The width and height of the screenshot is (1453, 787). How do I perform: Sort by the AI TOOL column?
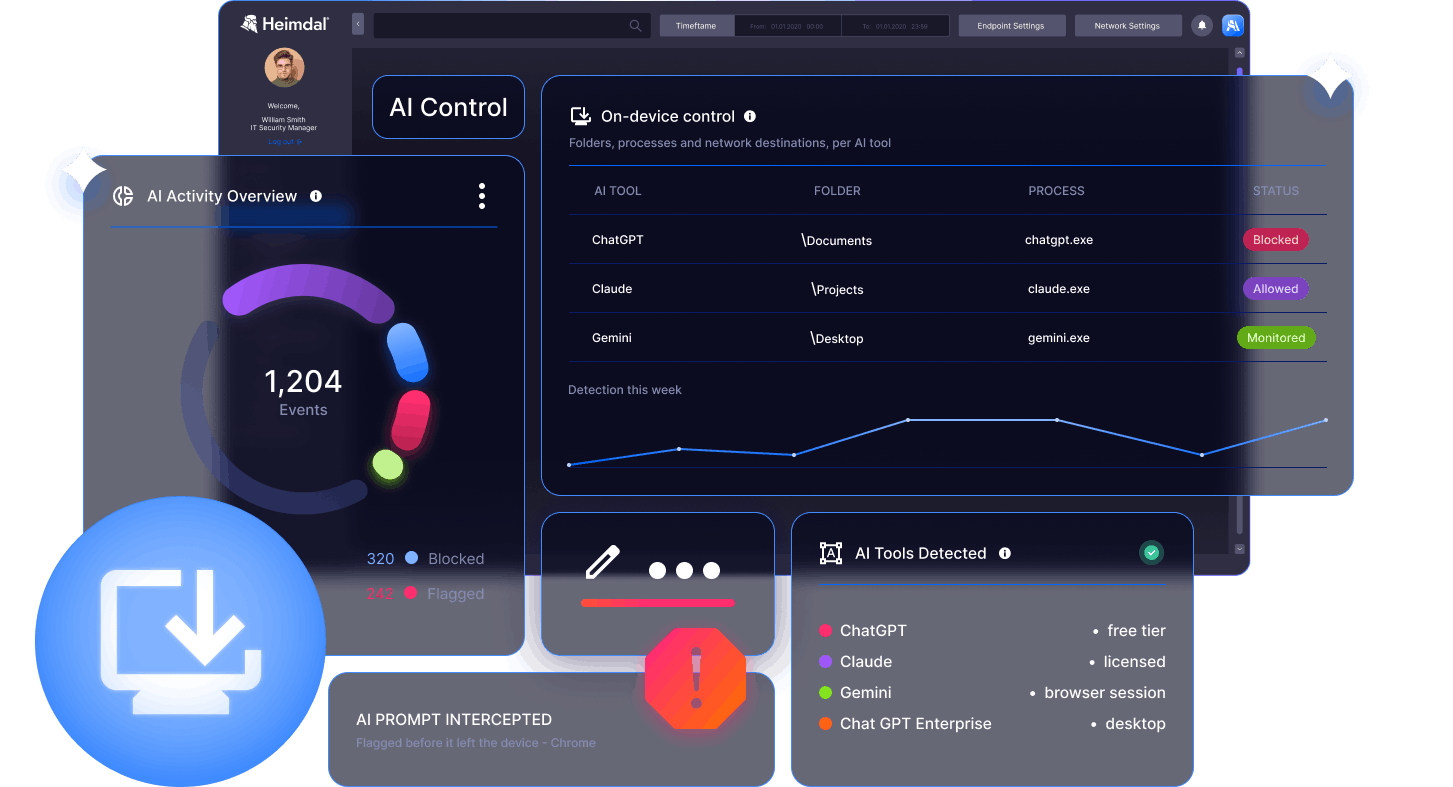coord(618,191)
